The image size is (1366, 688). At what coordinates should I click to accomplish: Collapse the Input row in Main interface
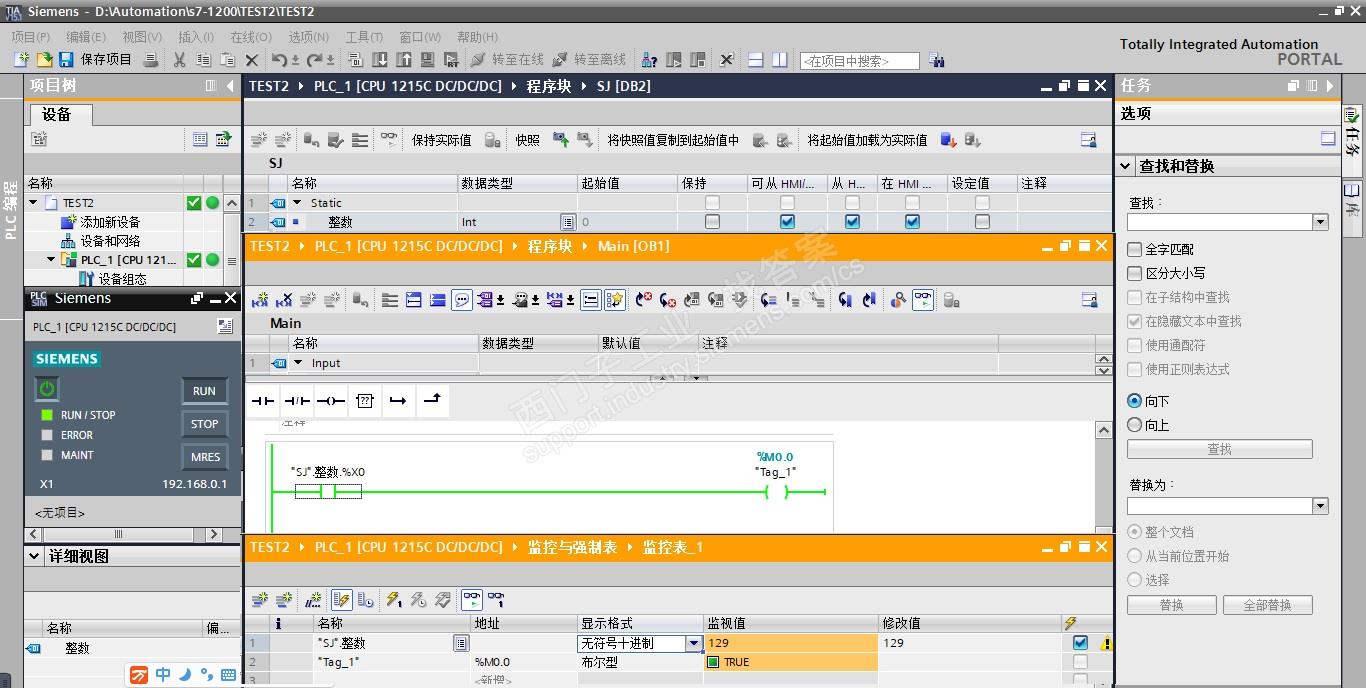297,363
